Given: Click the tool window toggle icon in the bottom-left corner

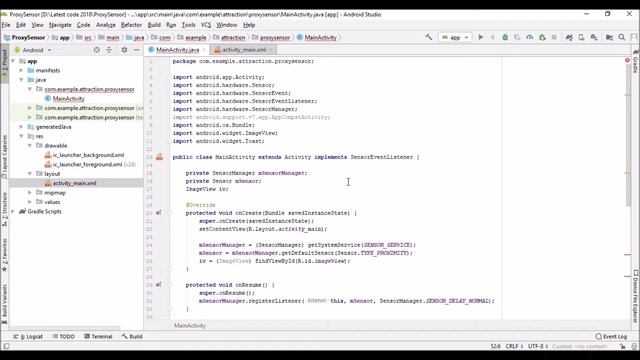Looking at the screenshot, I should point(6,347).
